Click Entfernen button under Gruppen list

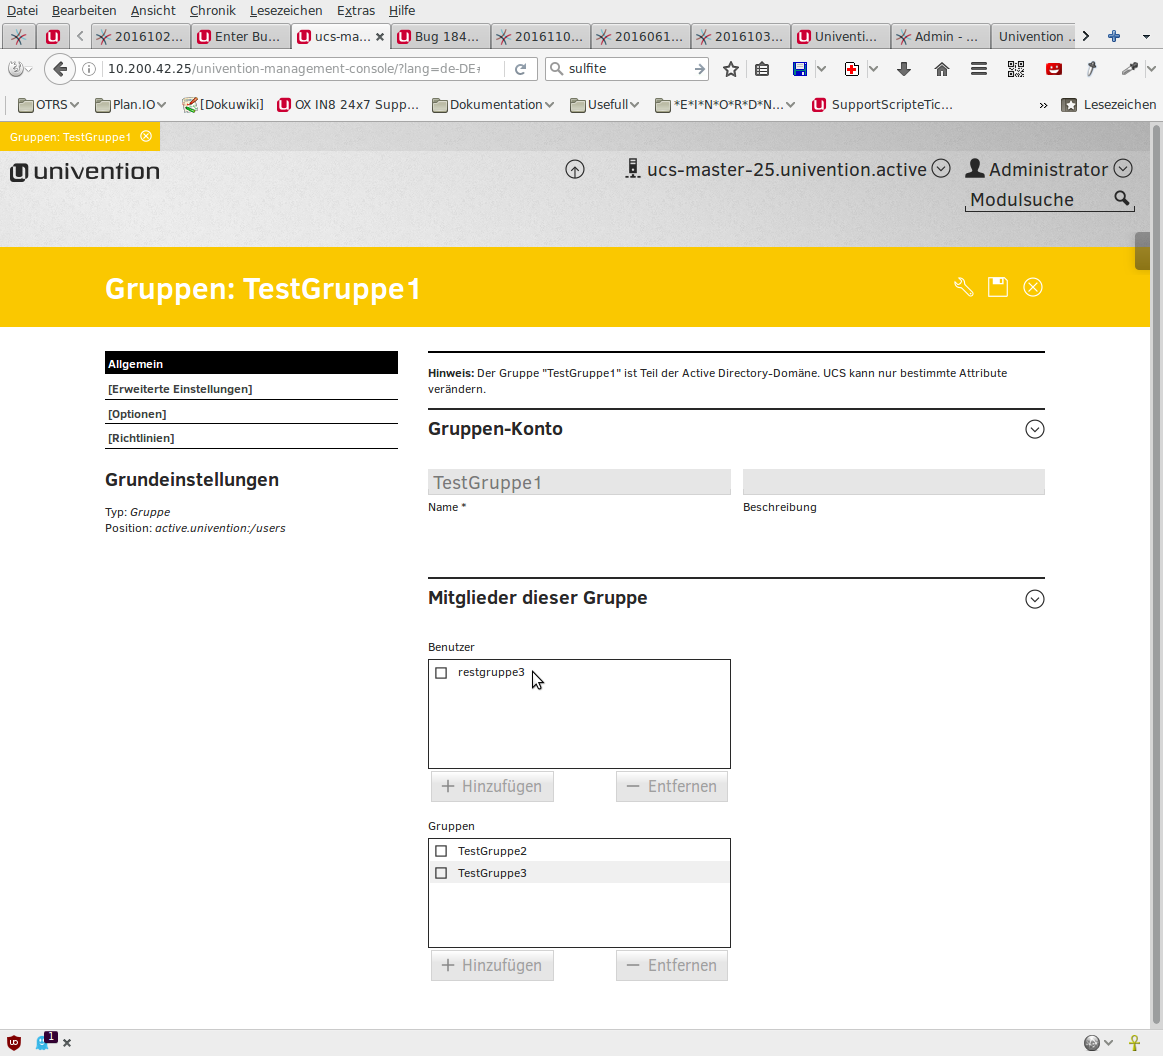[671, 965]
